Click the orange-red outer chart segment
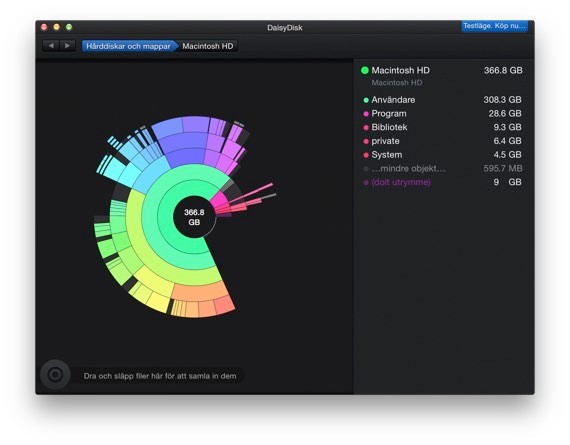 [224, 305]
